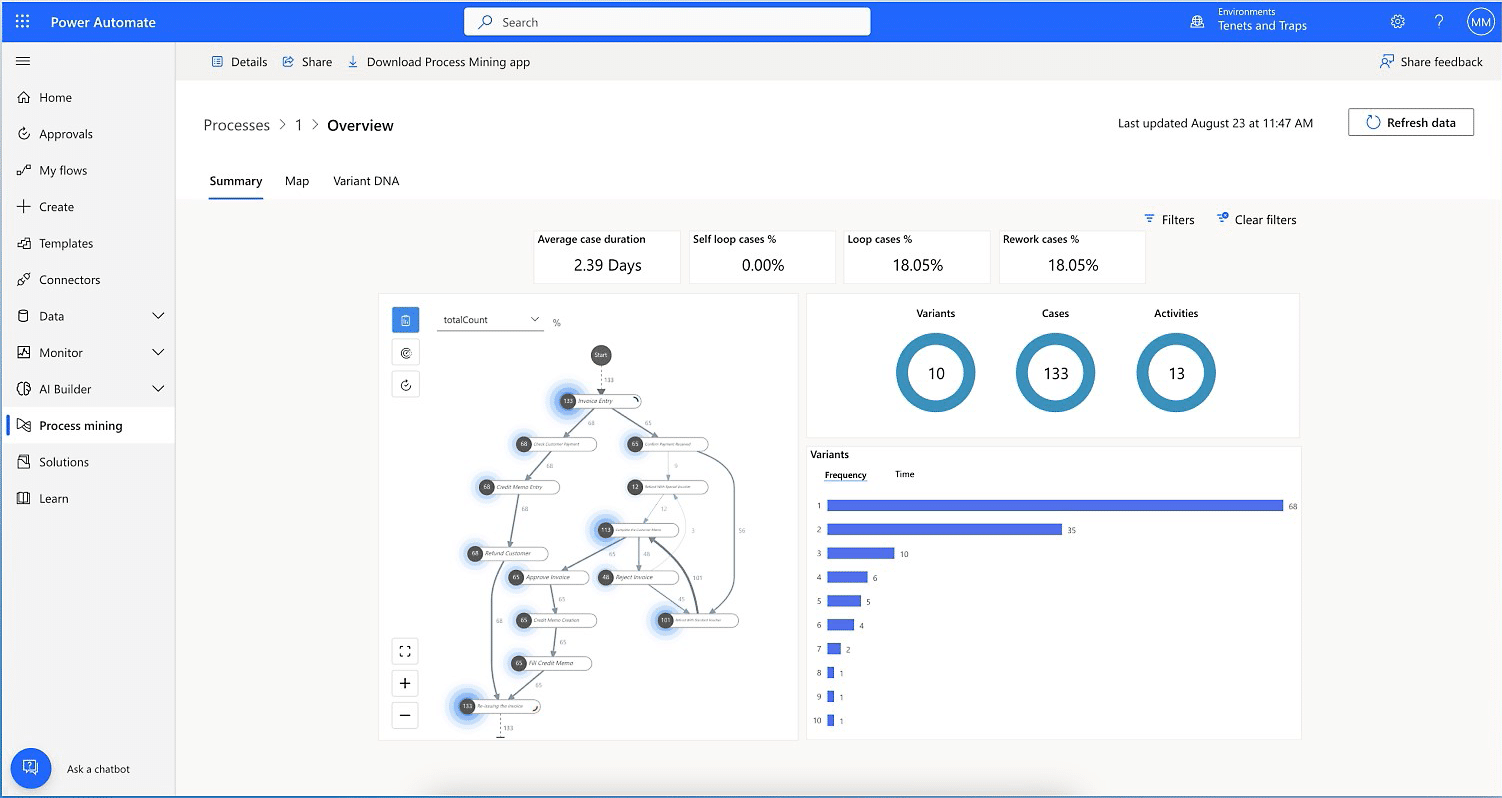1502x798 pixels.
Task: Clear all applied filters
Action: 1256,219
